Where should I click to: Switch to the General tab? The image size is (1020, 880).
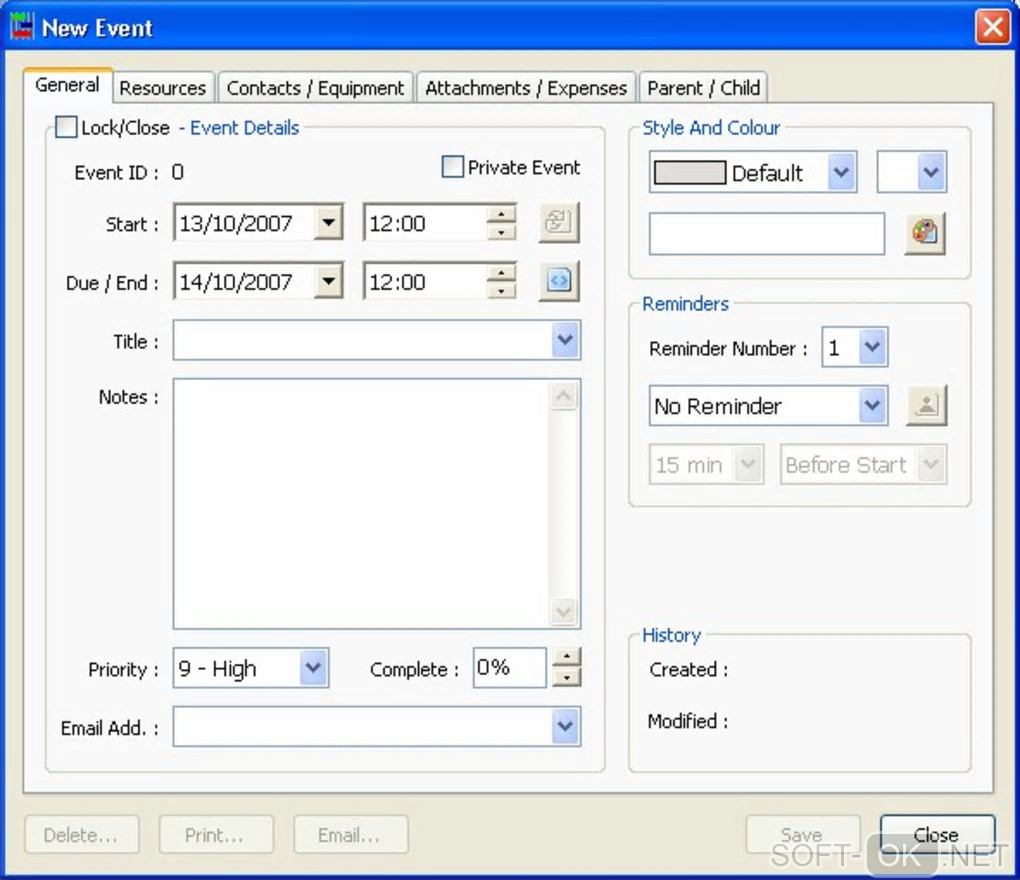pyautogui.click(x=68, y=85)
